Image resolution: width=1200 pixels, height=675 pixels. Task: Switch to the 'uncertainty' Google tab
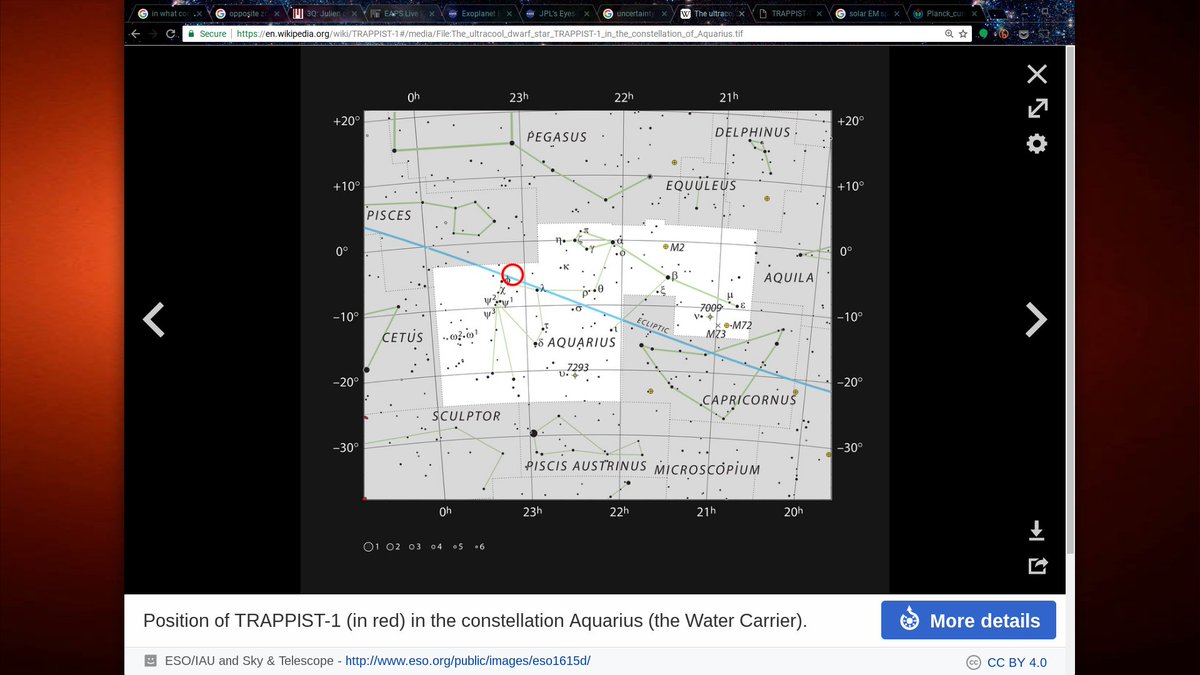coord(634,14)
